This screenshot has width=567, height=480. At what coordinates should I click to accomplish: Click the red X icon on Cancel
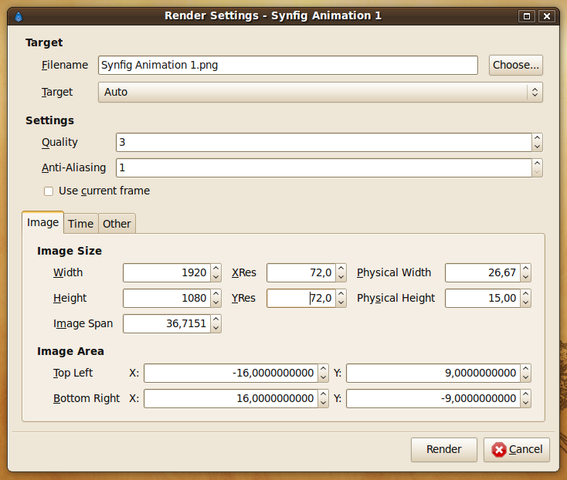(499, 450)
